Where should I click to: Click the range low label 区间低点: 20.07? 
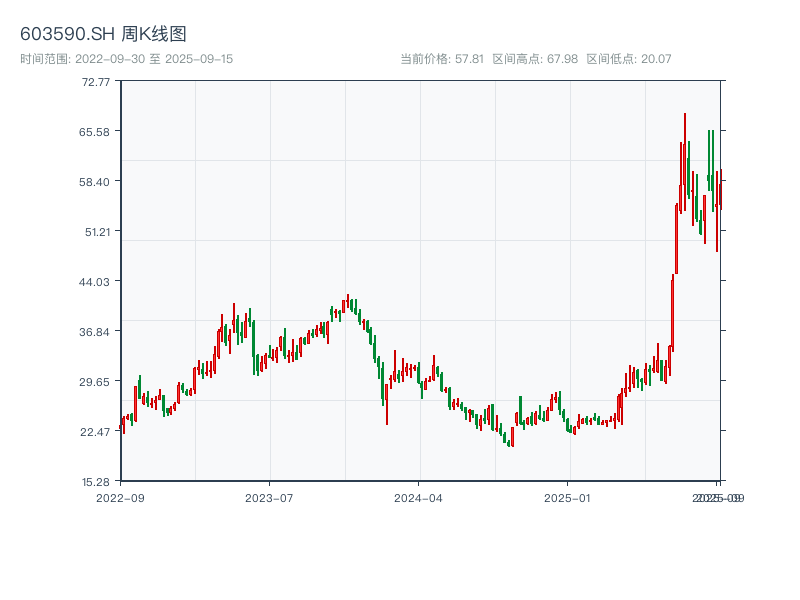pyautogui.click(x=629, y=59)
